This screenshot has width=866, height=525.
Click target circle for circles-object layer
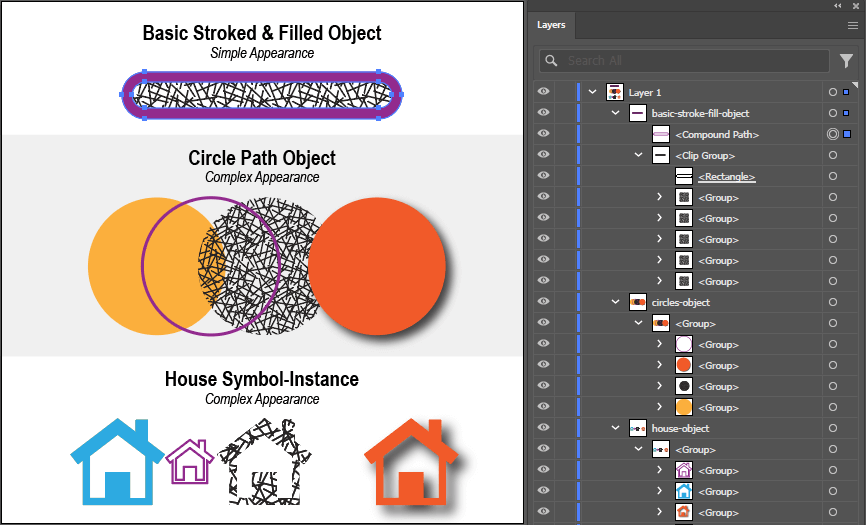832,302
